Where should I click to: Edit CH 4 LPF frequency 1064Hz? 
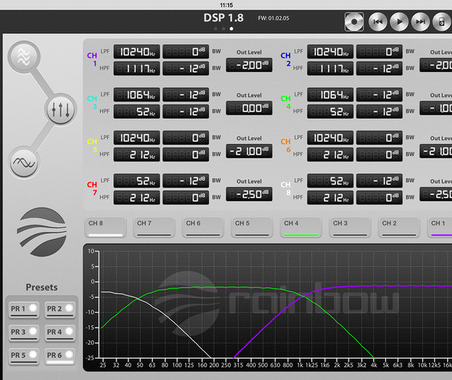(330, 95)
